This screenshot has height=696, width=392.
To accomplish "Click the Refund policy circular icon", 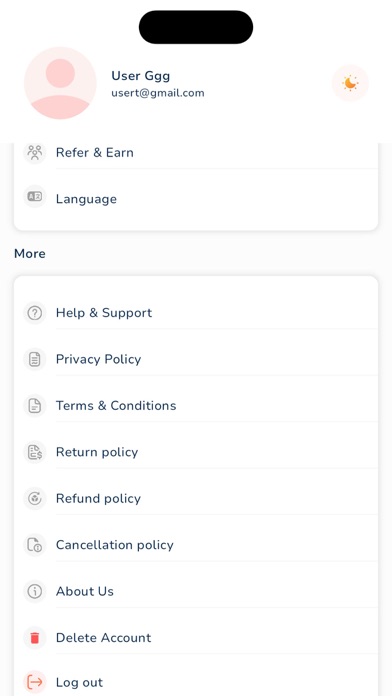I will point(35,498).
